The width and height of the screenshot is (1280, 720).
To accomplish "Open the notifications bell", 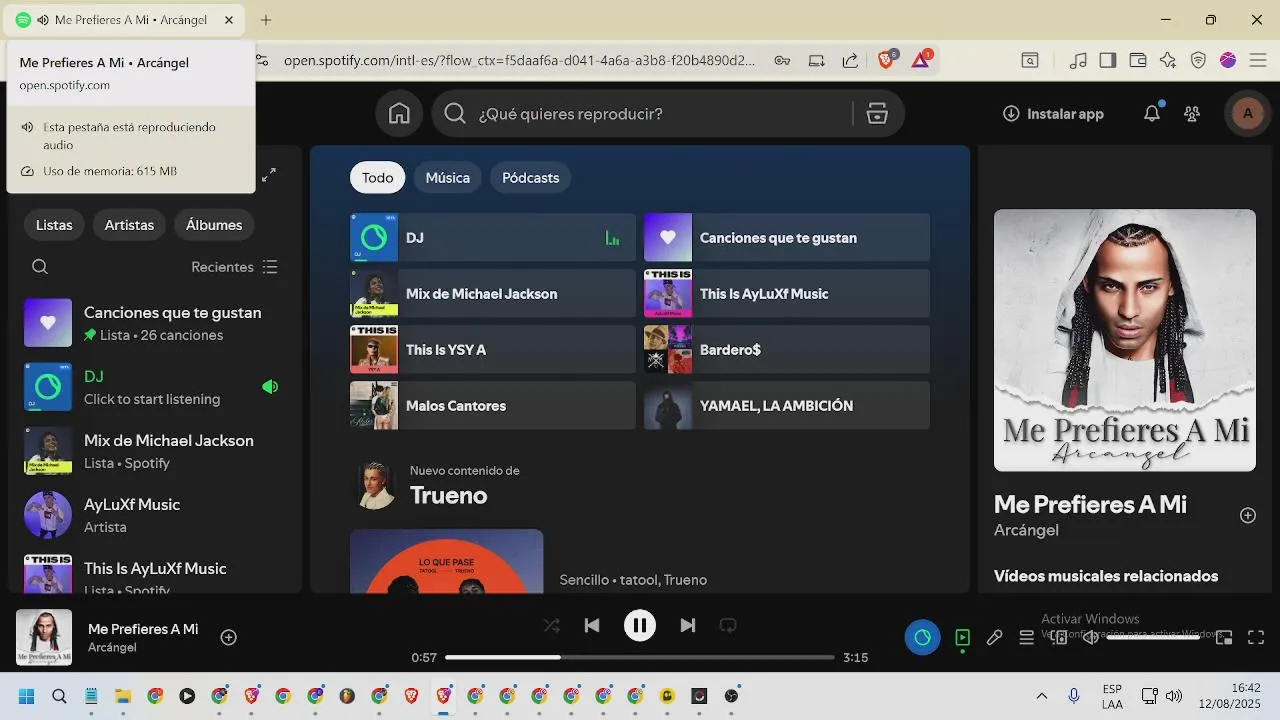I will 1152,114.
